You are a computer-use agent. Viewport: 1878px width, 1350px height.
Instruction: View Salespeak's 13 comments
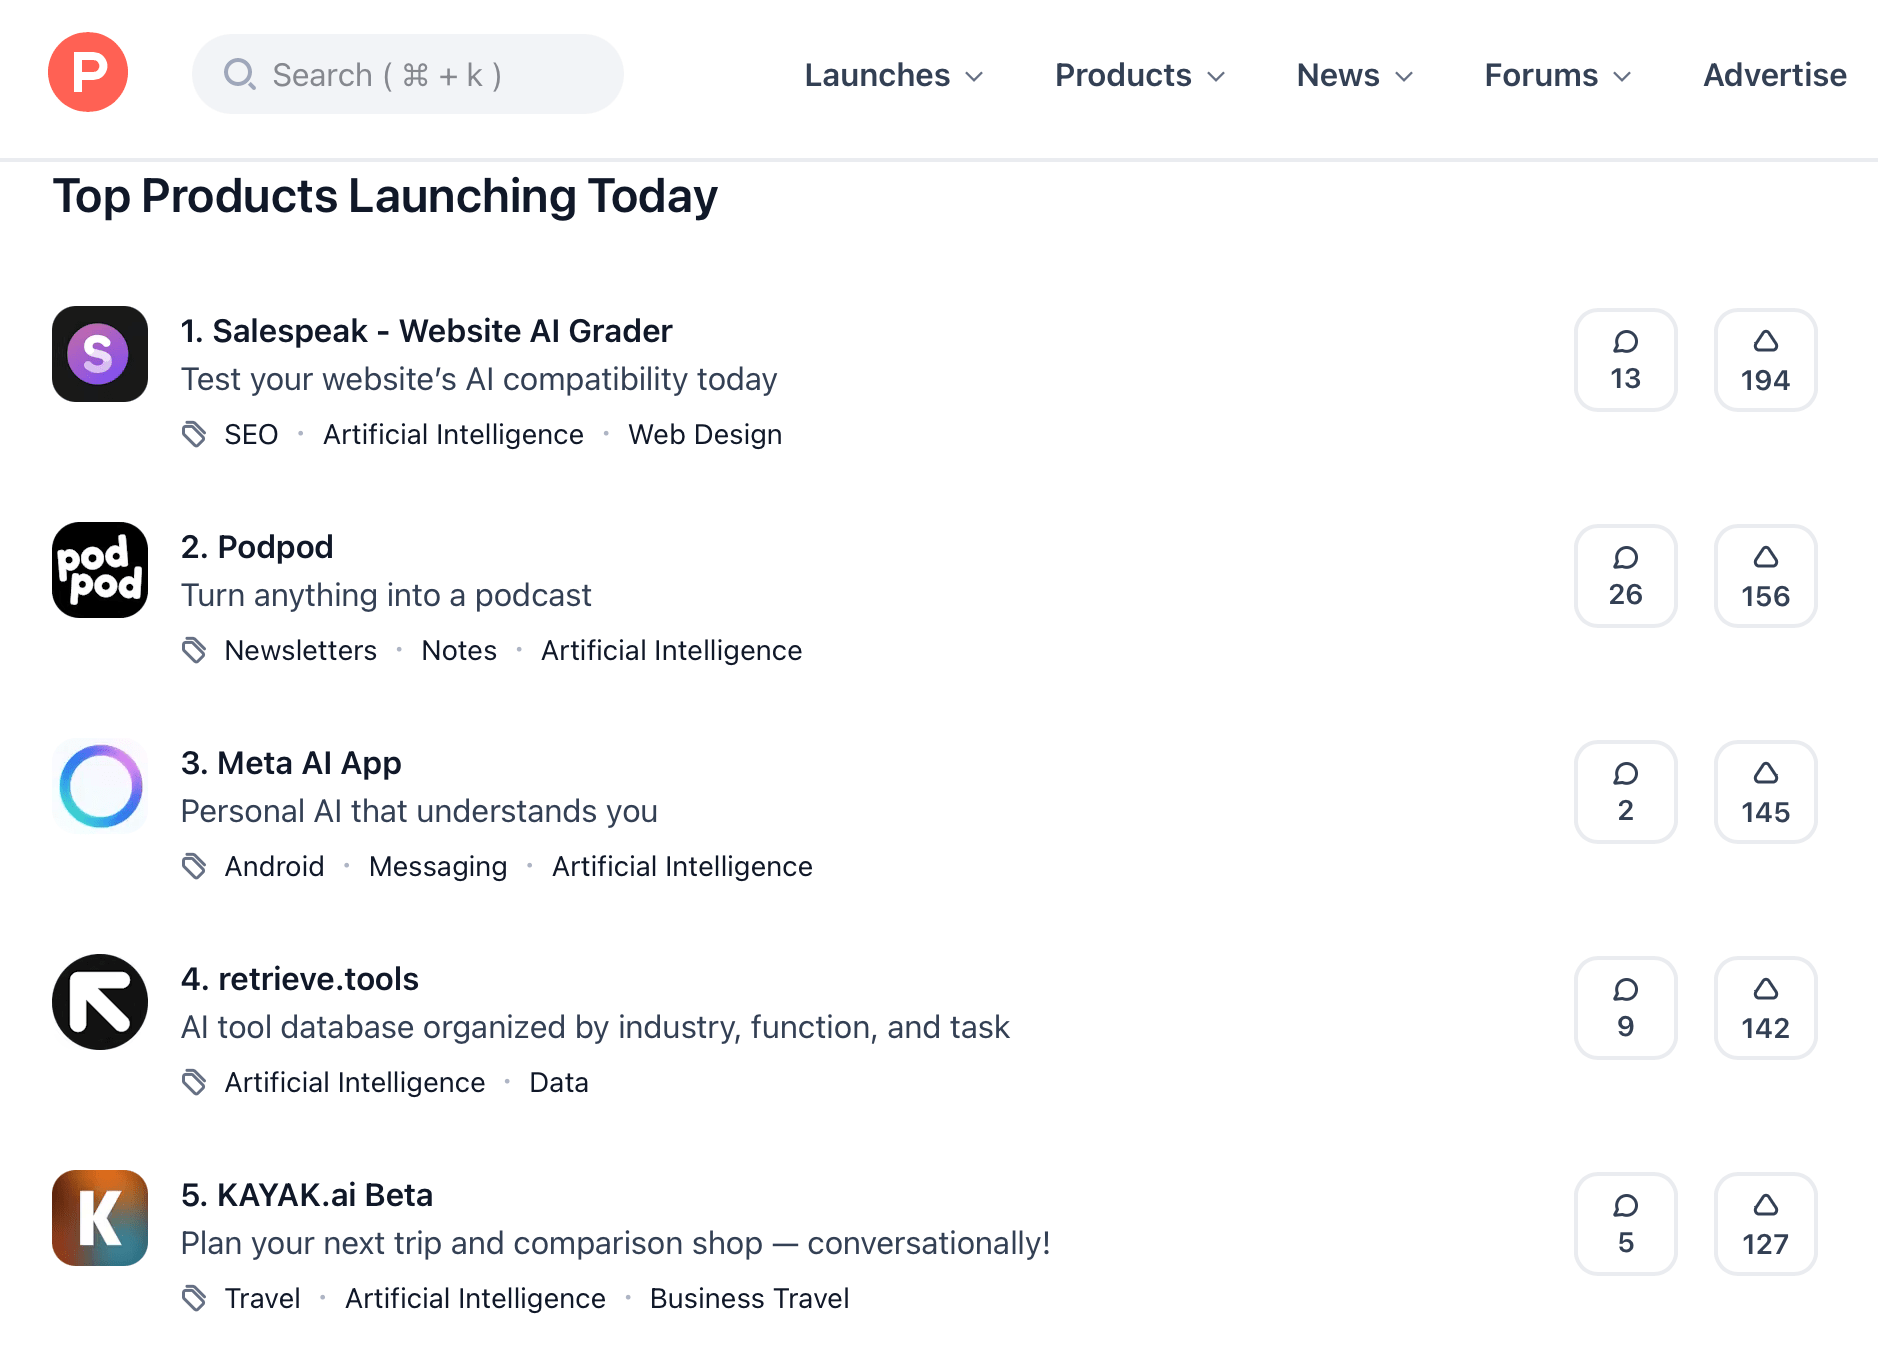[1626, 360]
